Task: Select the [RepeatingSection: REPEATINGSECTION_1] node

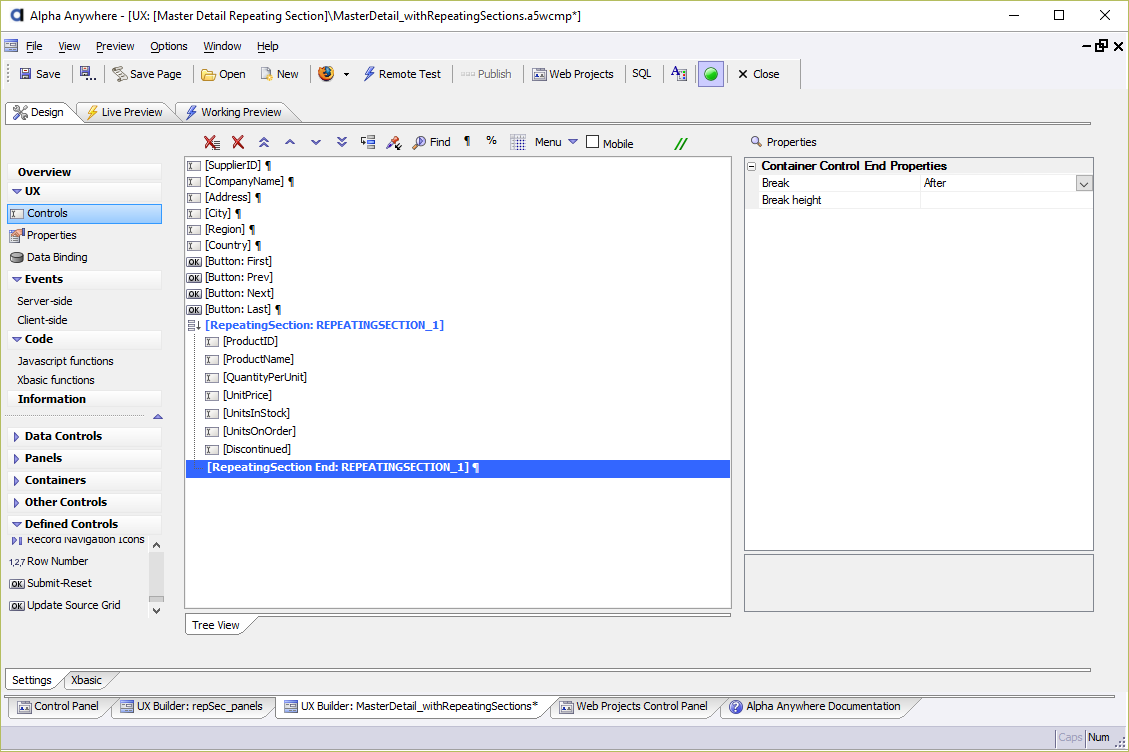Action: (x=325, y=326)
